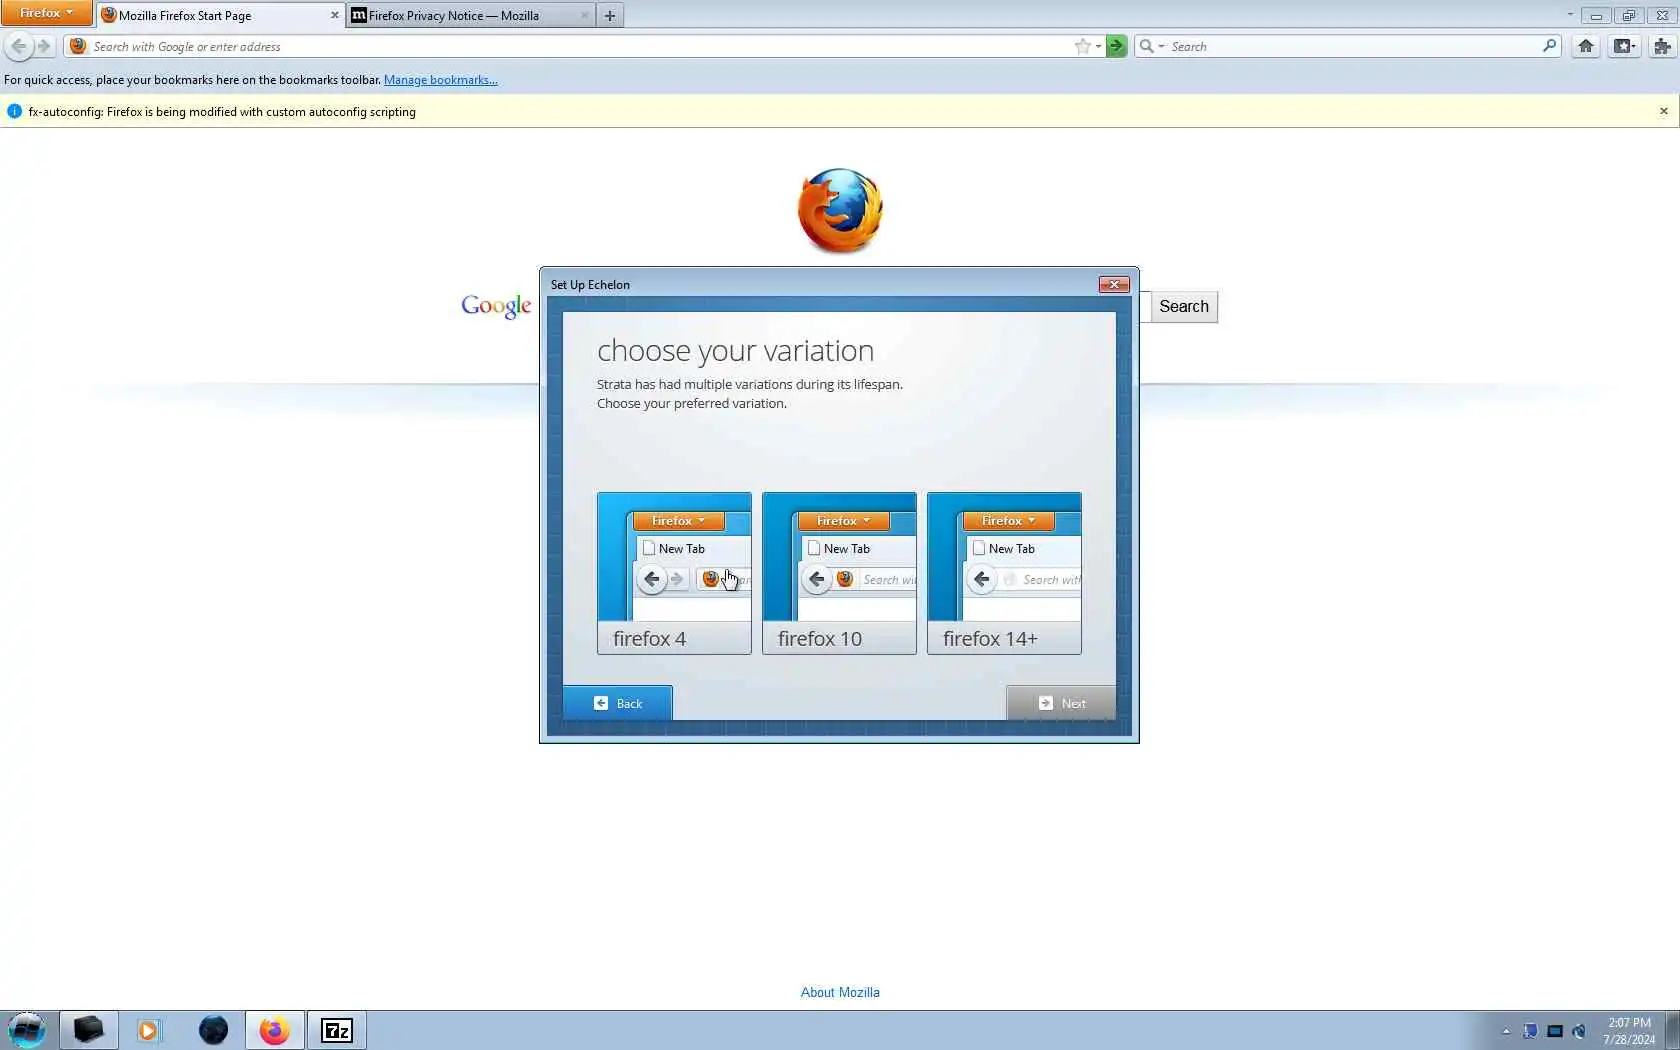Click the Firefox logo on start page
Screen dimensions: 1680x1050
840,211
